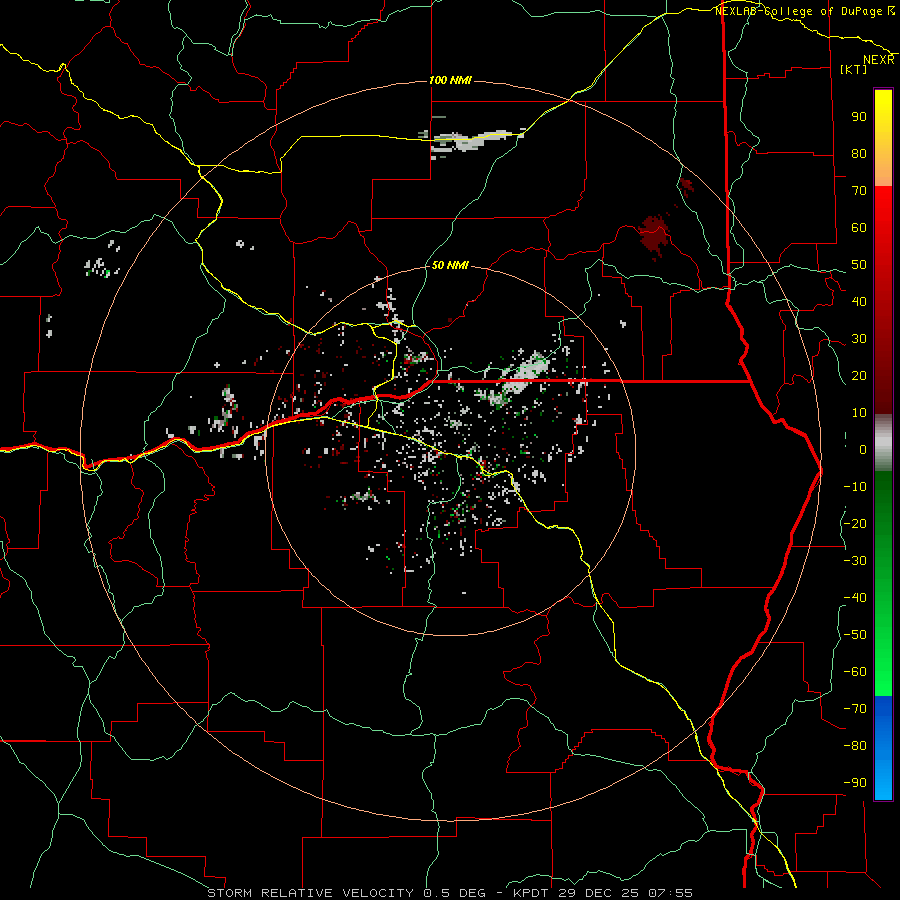The image size is (900, 900).
Task: Click the -30 value on the velocity scale
Action: click(x=855, y=561)
